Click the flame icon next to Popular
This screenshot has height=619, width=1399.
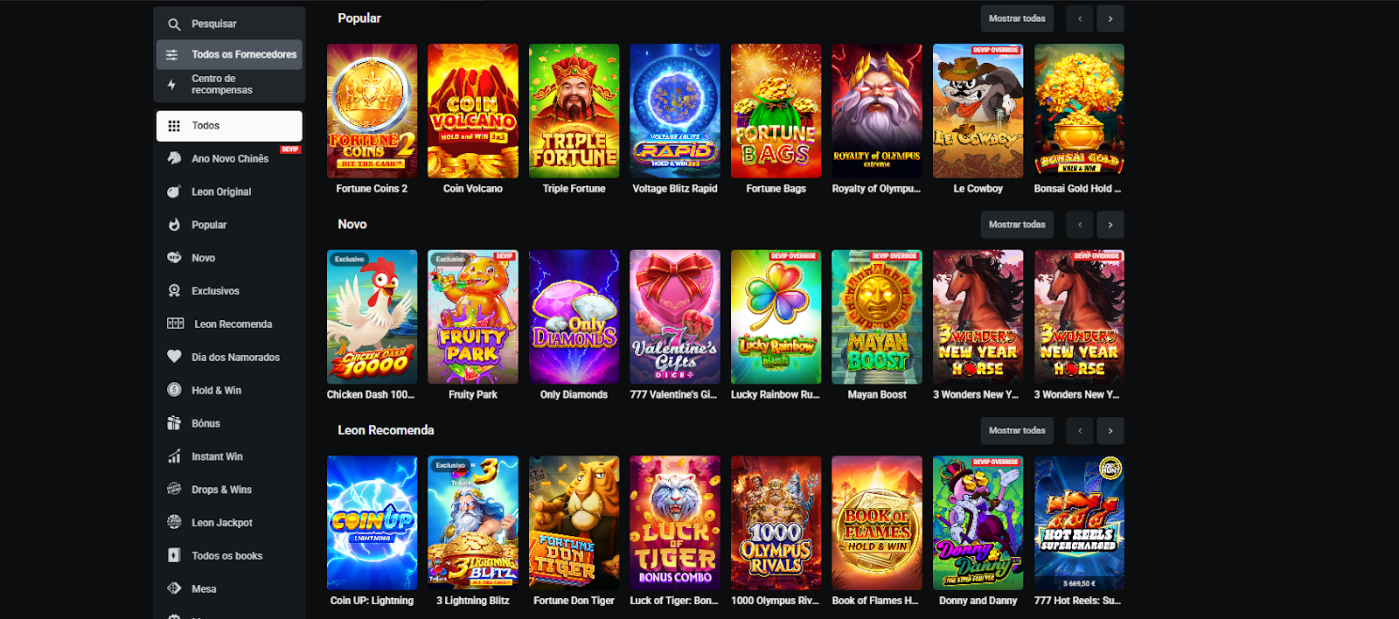point(174,225)
